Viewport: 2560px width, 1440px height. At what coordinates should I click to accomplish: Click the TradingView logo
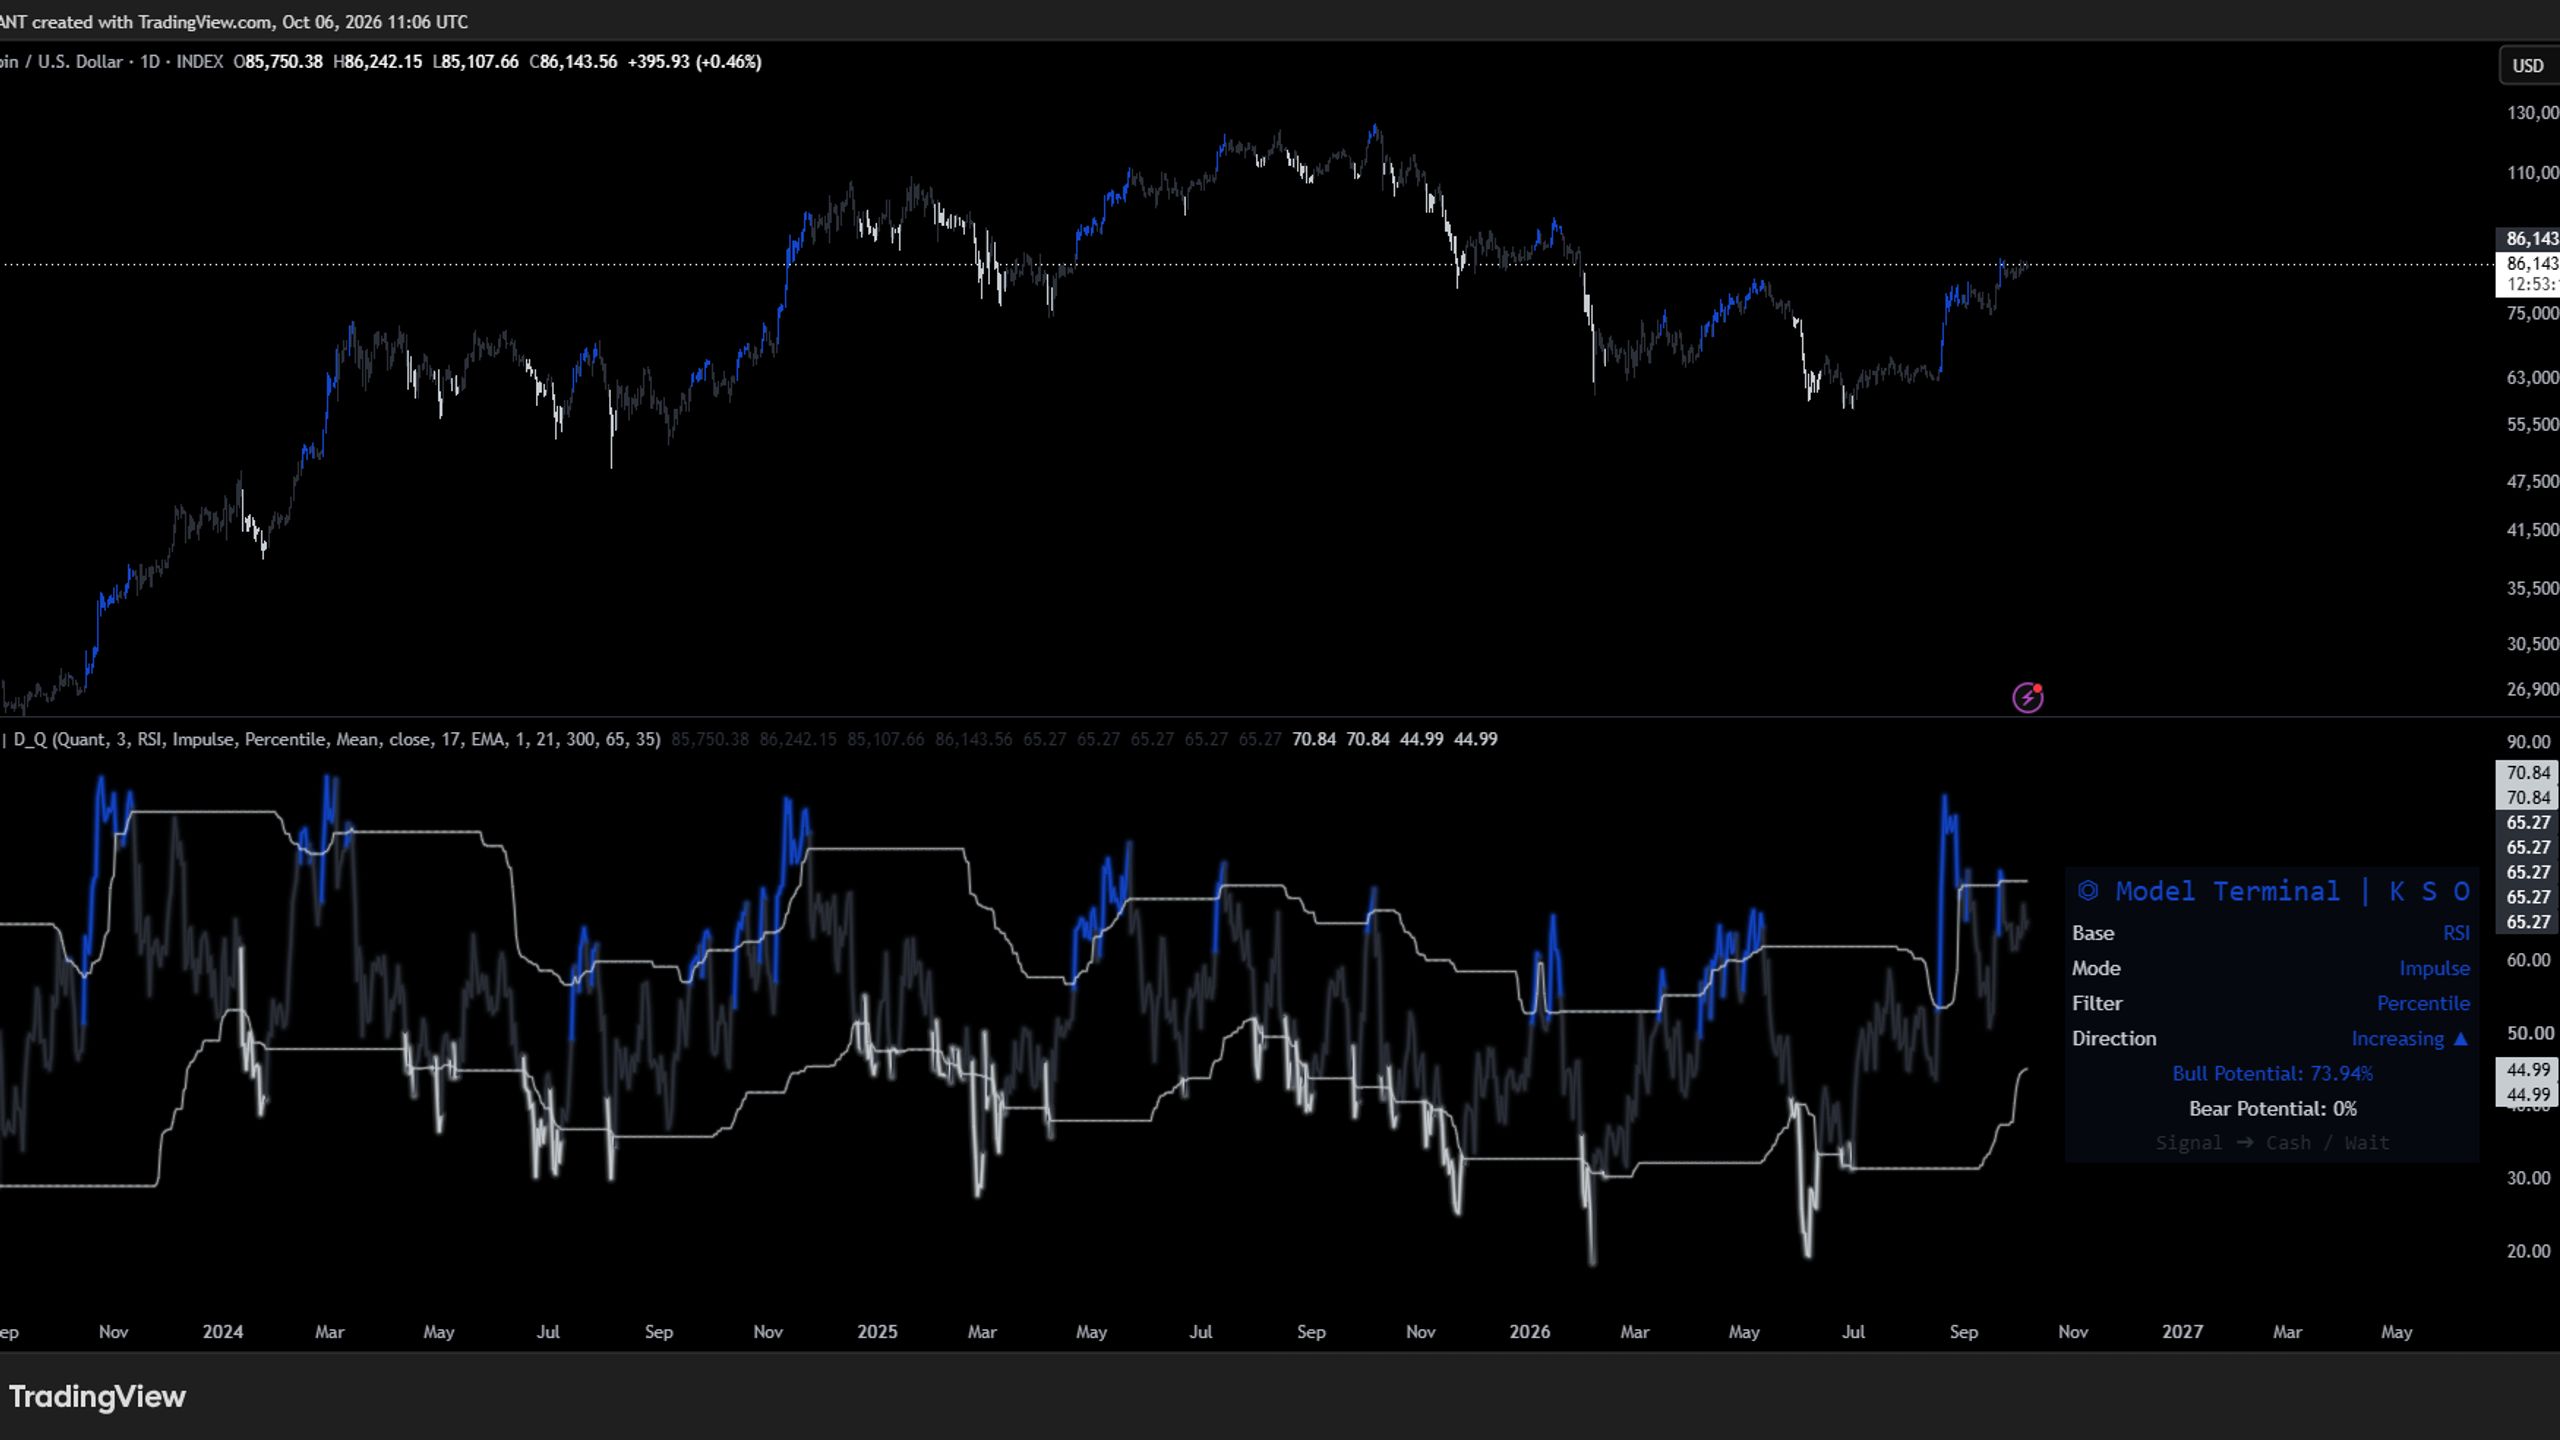tap(97, 1396)
